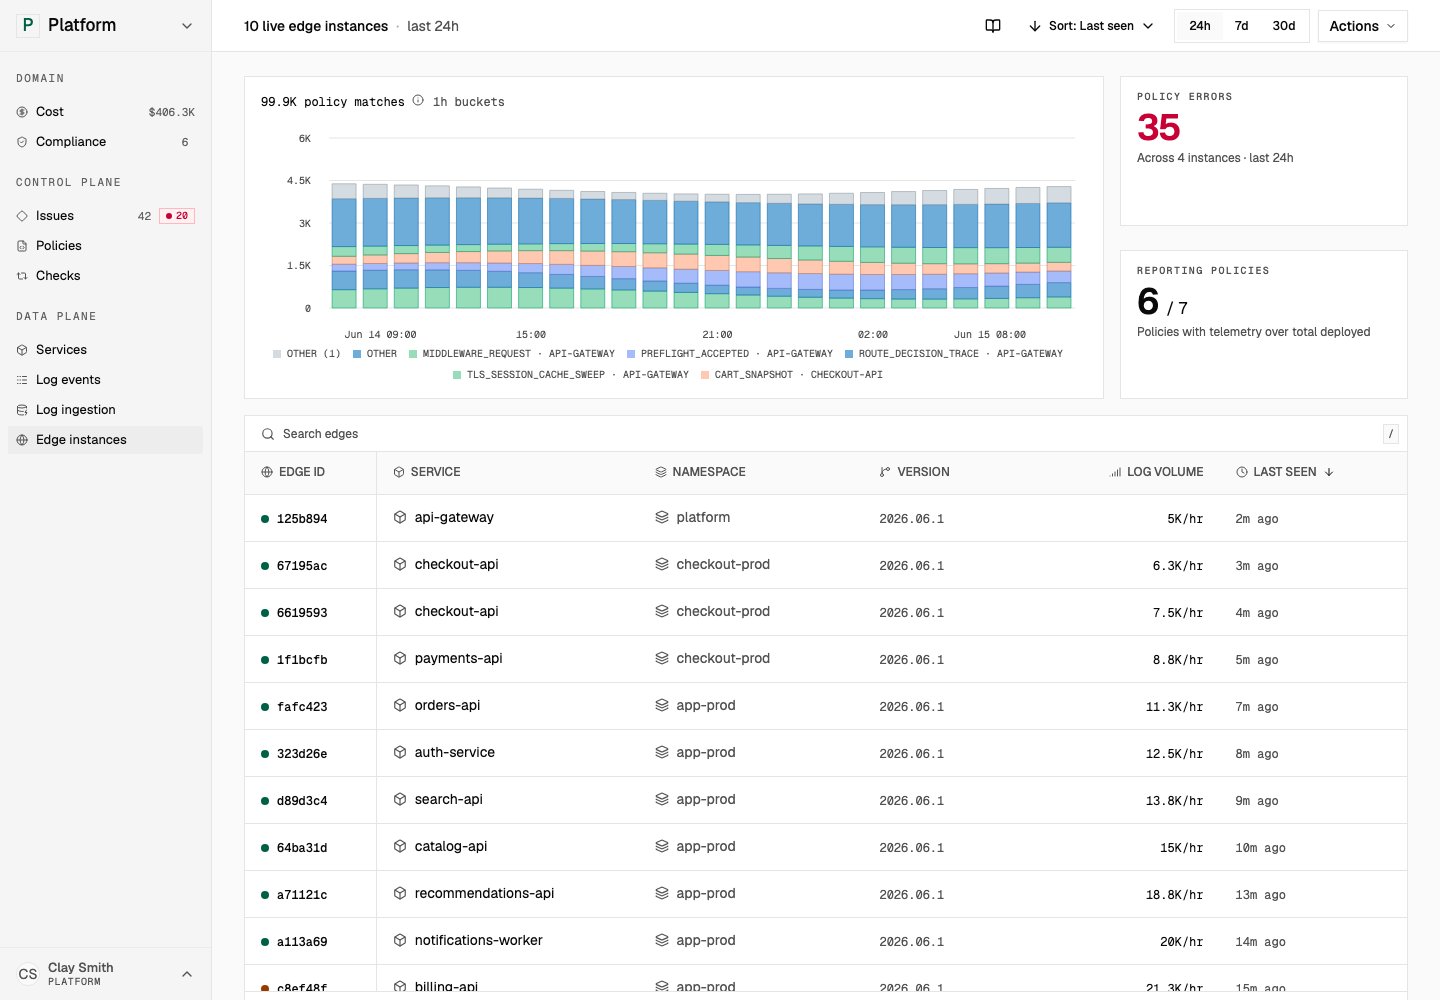
Task: Click the 13.8K/hr log volume cell
Action: point(1174,801)
